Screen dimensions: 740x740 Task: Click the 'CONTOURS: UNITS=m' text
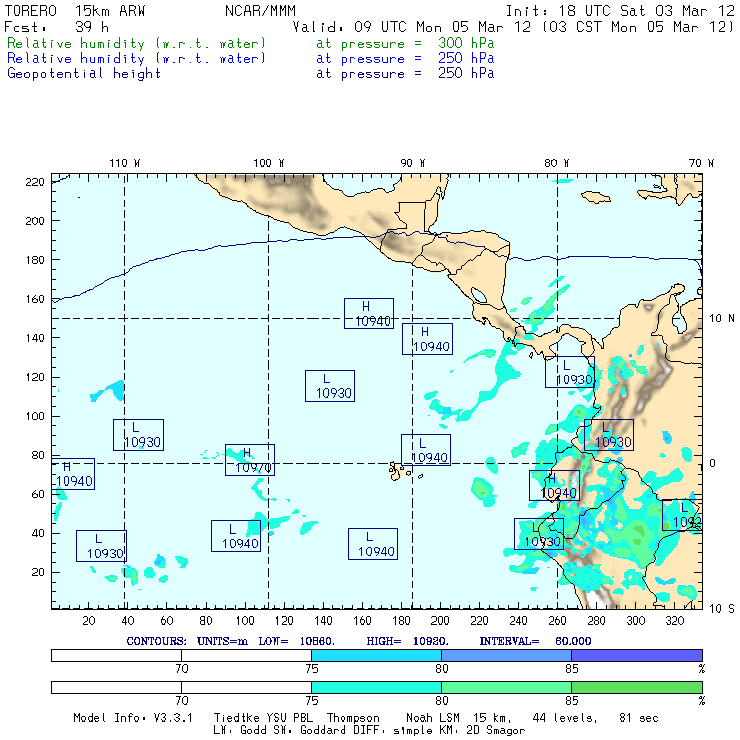pyautogui.click(x=187, y=641)
